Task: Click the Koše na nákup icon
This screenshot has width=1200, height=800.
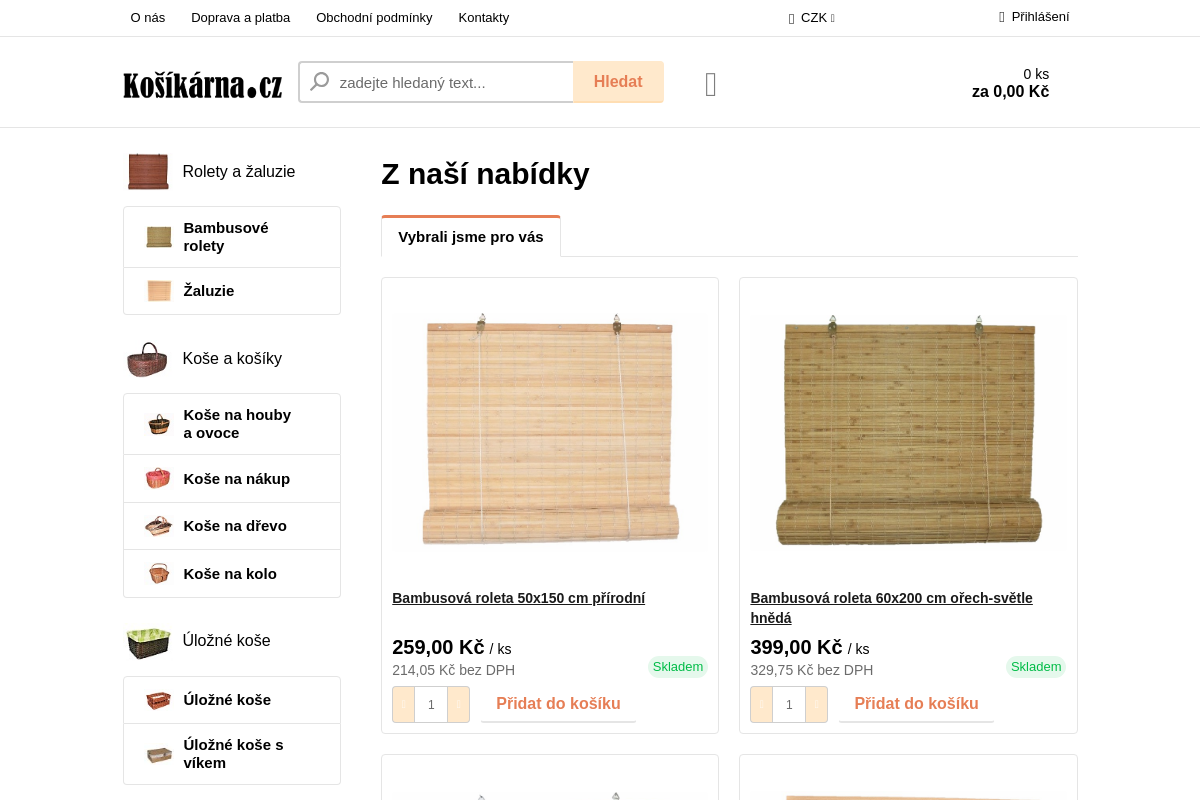Action: 158,479
